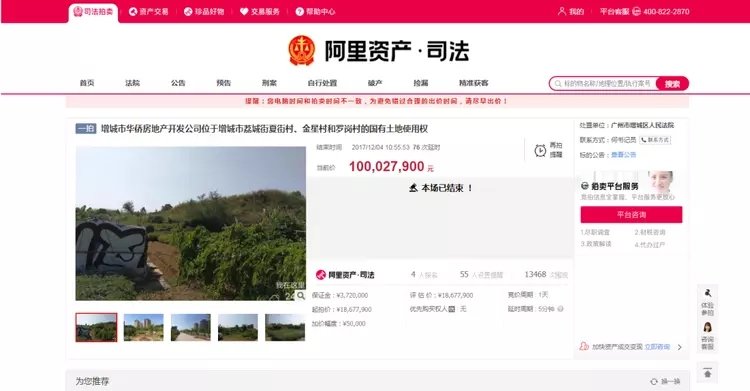Select the second thumbnail with buildings

pos(143,327)
